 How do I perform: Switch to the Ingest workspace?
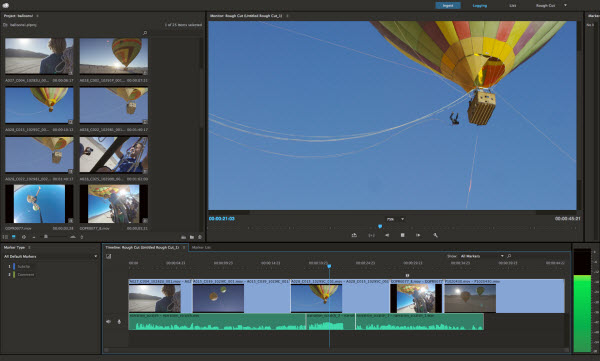(448, 5)
